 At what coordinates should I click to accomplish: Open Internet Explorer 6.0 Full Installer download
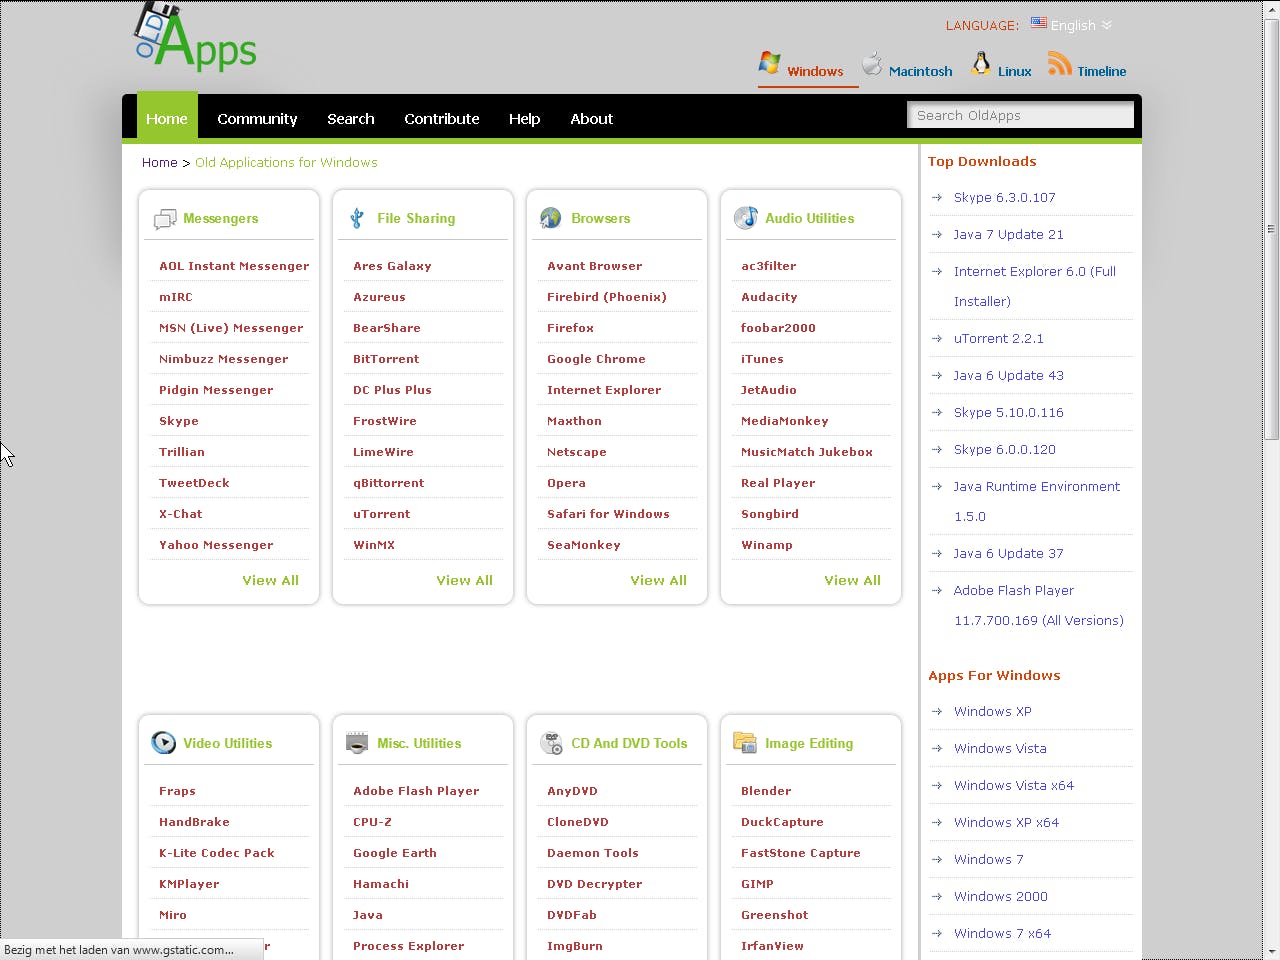click(x=1035, y=286)
